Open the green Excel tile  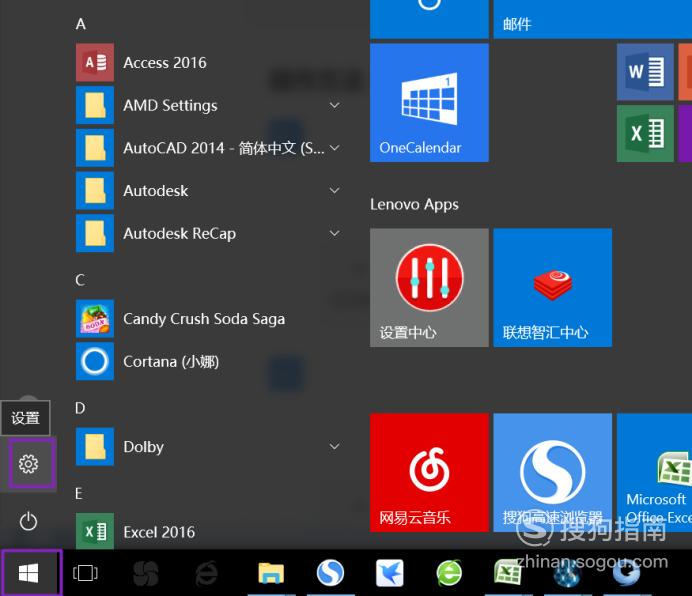[x=645, y=133]
